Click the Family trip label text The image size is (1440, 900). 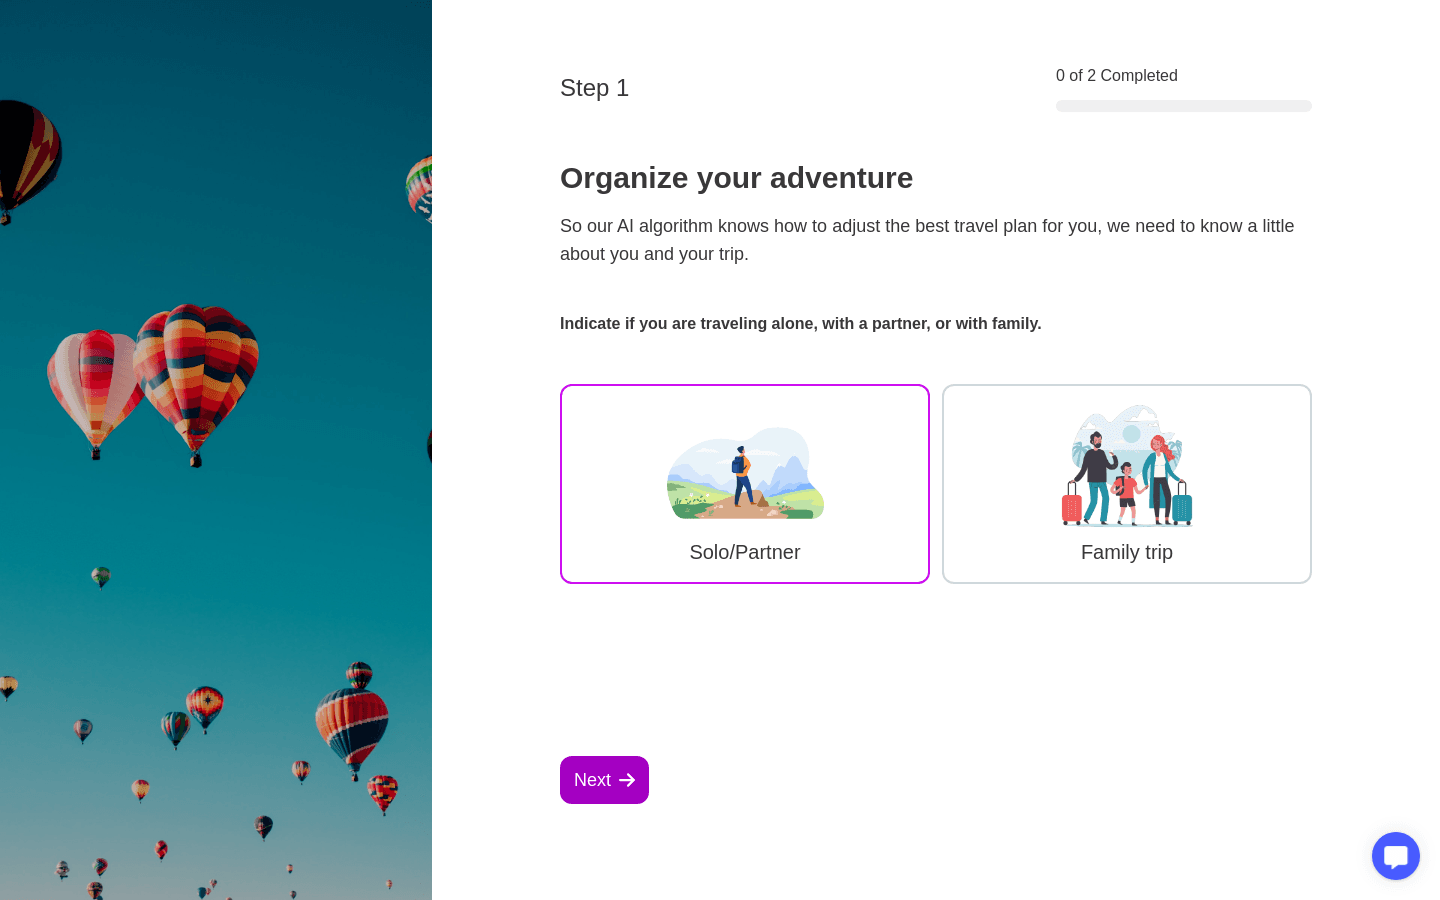1127,552
